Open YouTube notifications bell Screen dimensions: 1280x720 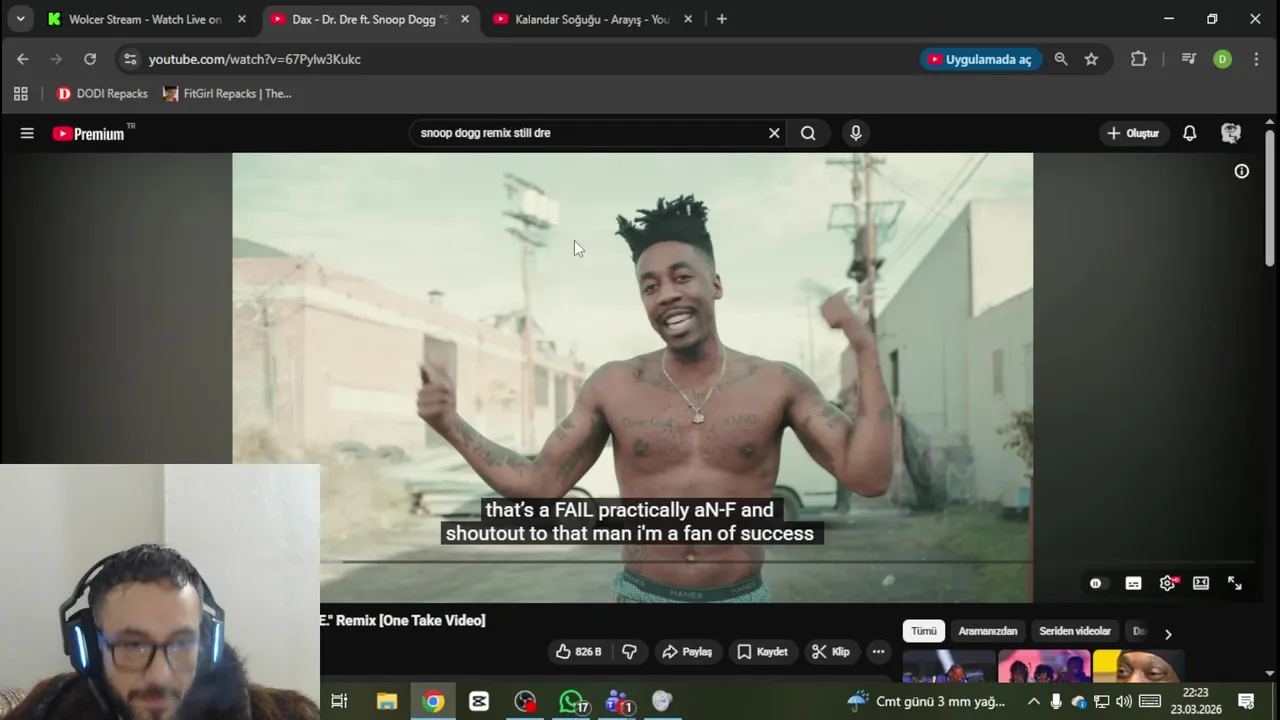pyautogui.click(x=1190, y=133)
